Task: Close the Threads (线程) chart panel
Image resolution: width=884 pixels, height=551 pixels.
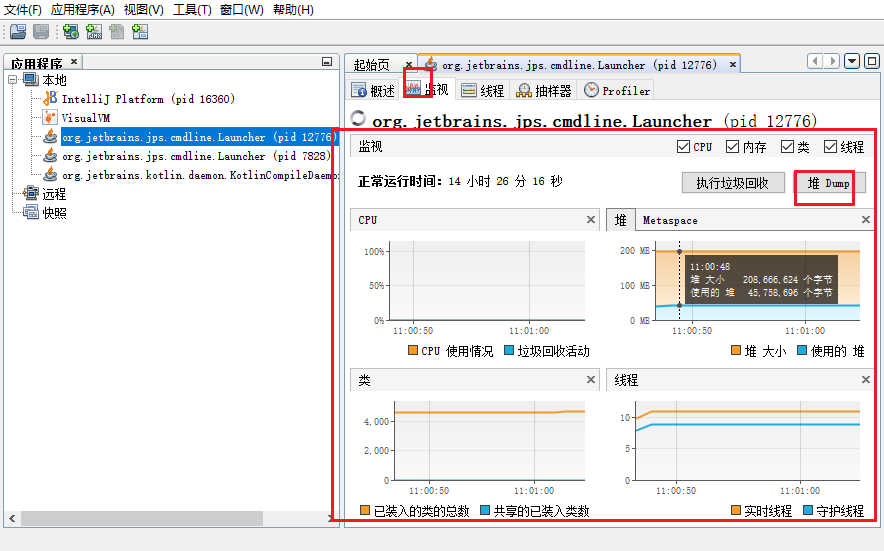Action: click(866, 380)
